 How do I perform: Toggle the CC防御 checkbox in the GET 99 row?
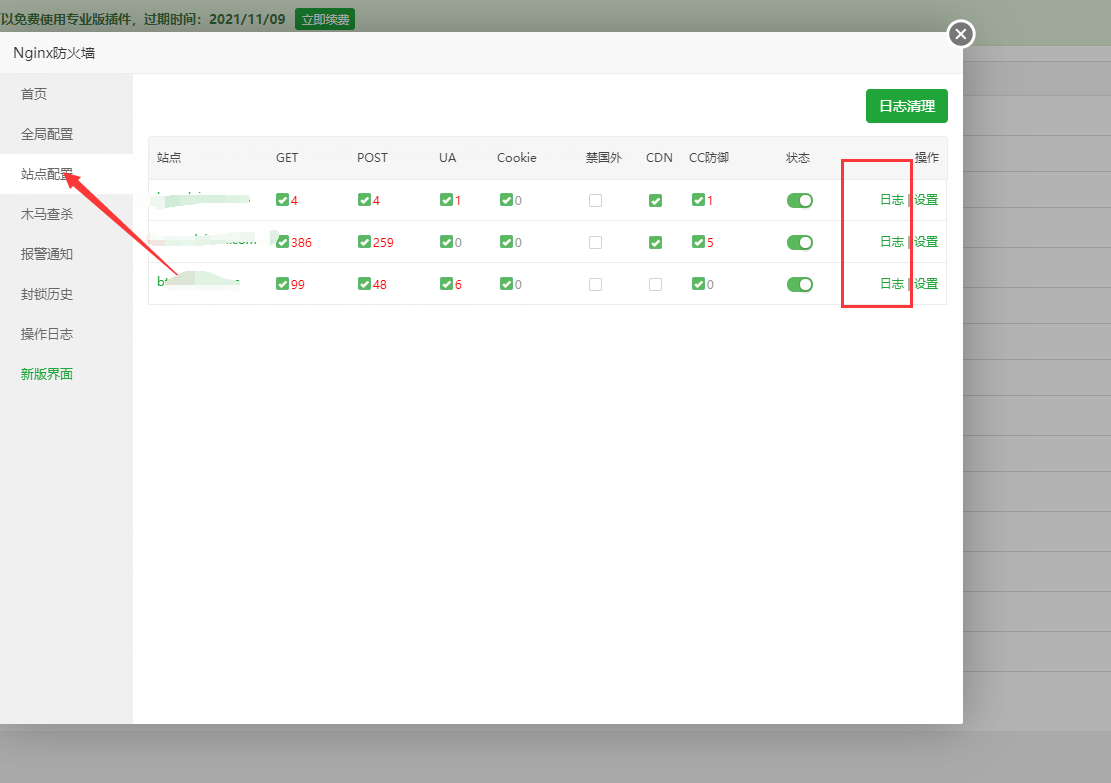pyautogui.click(x=699, y=284)
